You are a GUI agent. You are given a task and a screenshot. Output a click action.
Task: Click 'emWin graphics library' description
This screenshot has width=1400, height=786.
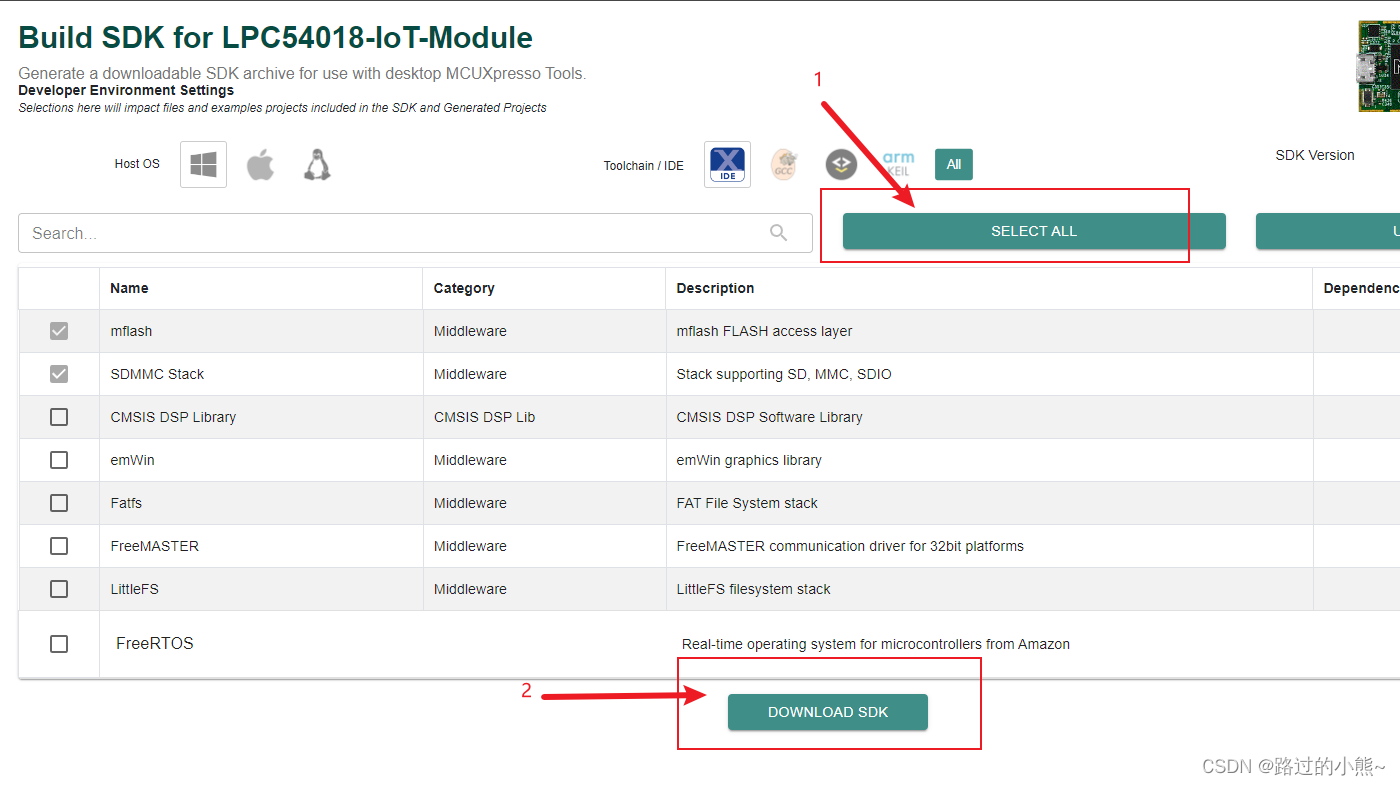[x=749, y=460]
